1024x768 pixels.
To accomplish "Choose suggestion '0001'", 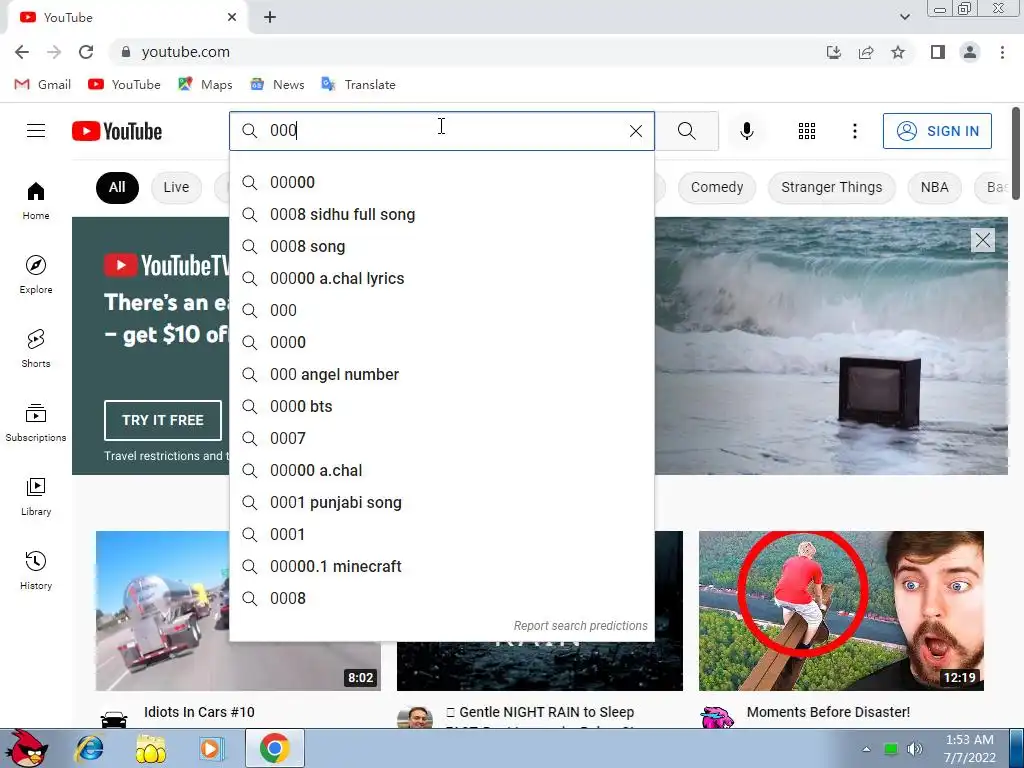I will pos(442,534).
